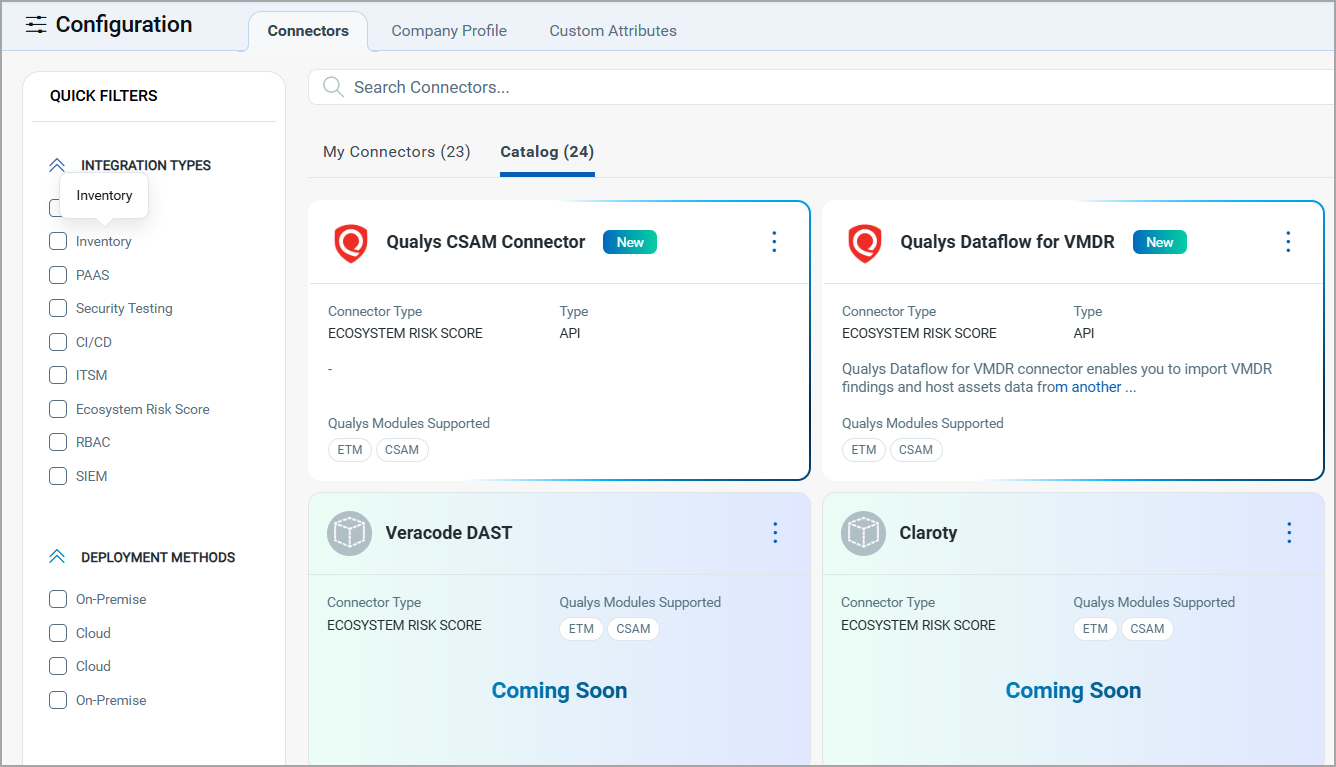The width and height of the screenshot is (1336, 767).
Task: Tick the Ecosystem Risk Score checkbox
Action: [x=58, y=409]
